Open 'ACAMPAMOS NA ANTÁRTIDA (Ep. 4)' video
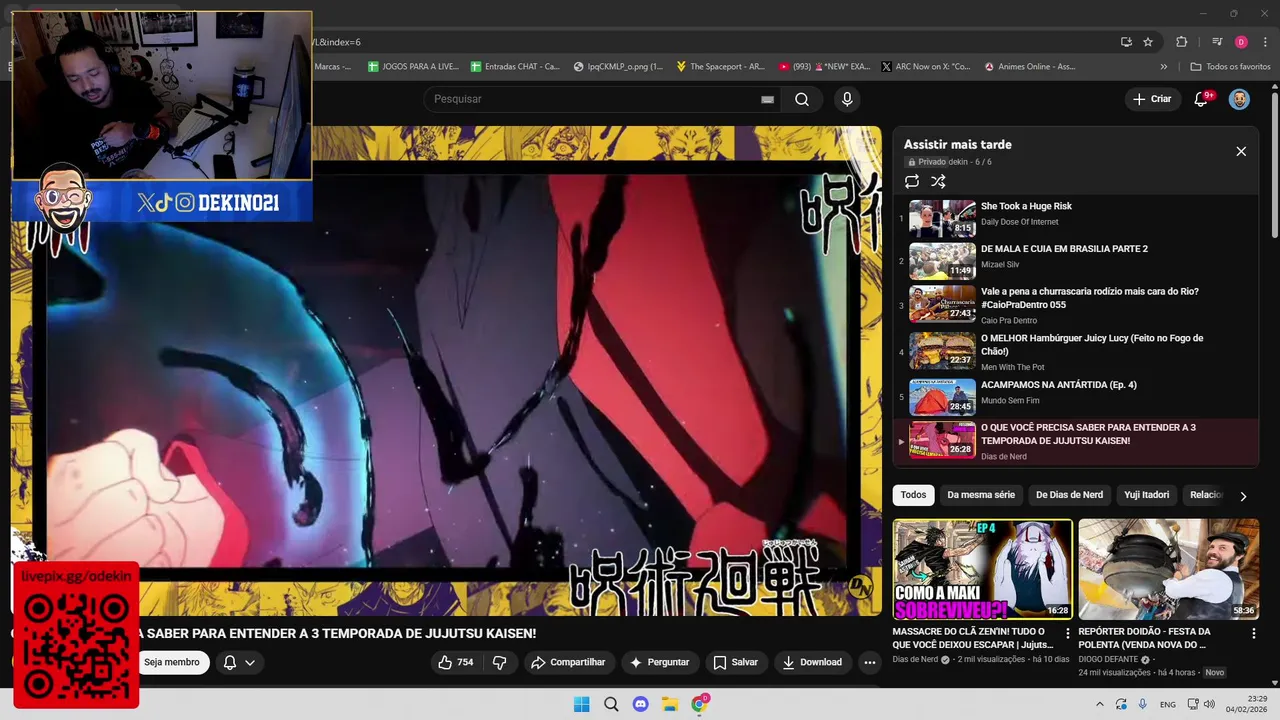1280x720 pixels. [1074, 396]
